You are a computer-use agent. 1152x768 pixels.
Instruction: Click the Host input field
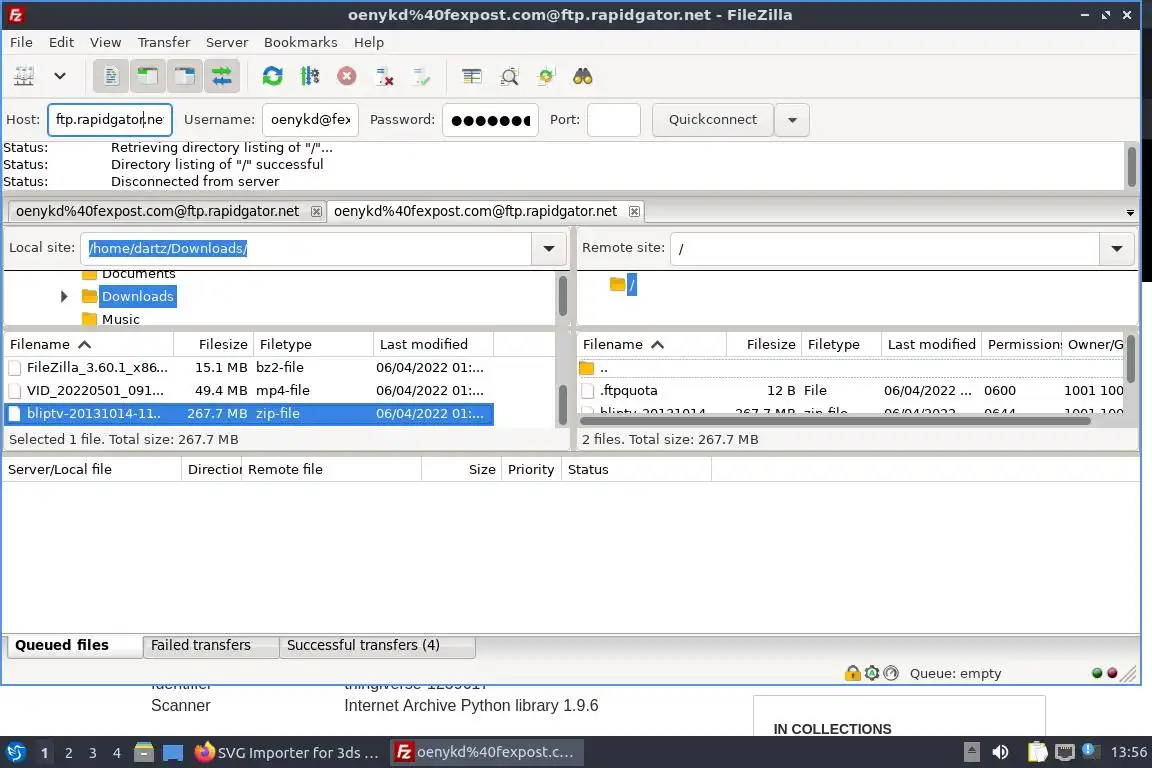point(110,120)
